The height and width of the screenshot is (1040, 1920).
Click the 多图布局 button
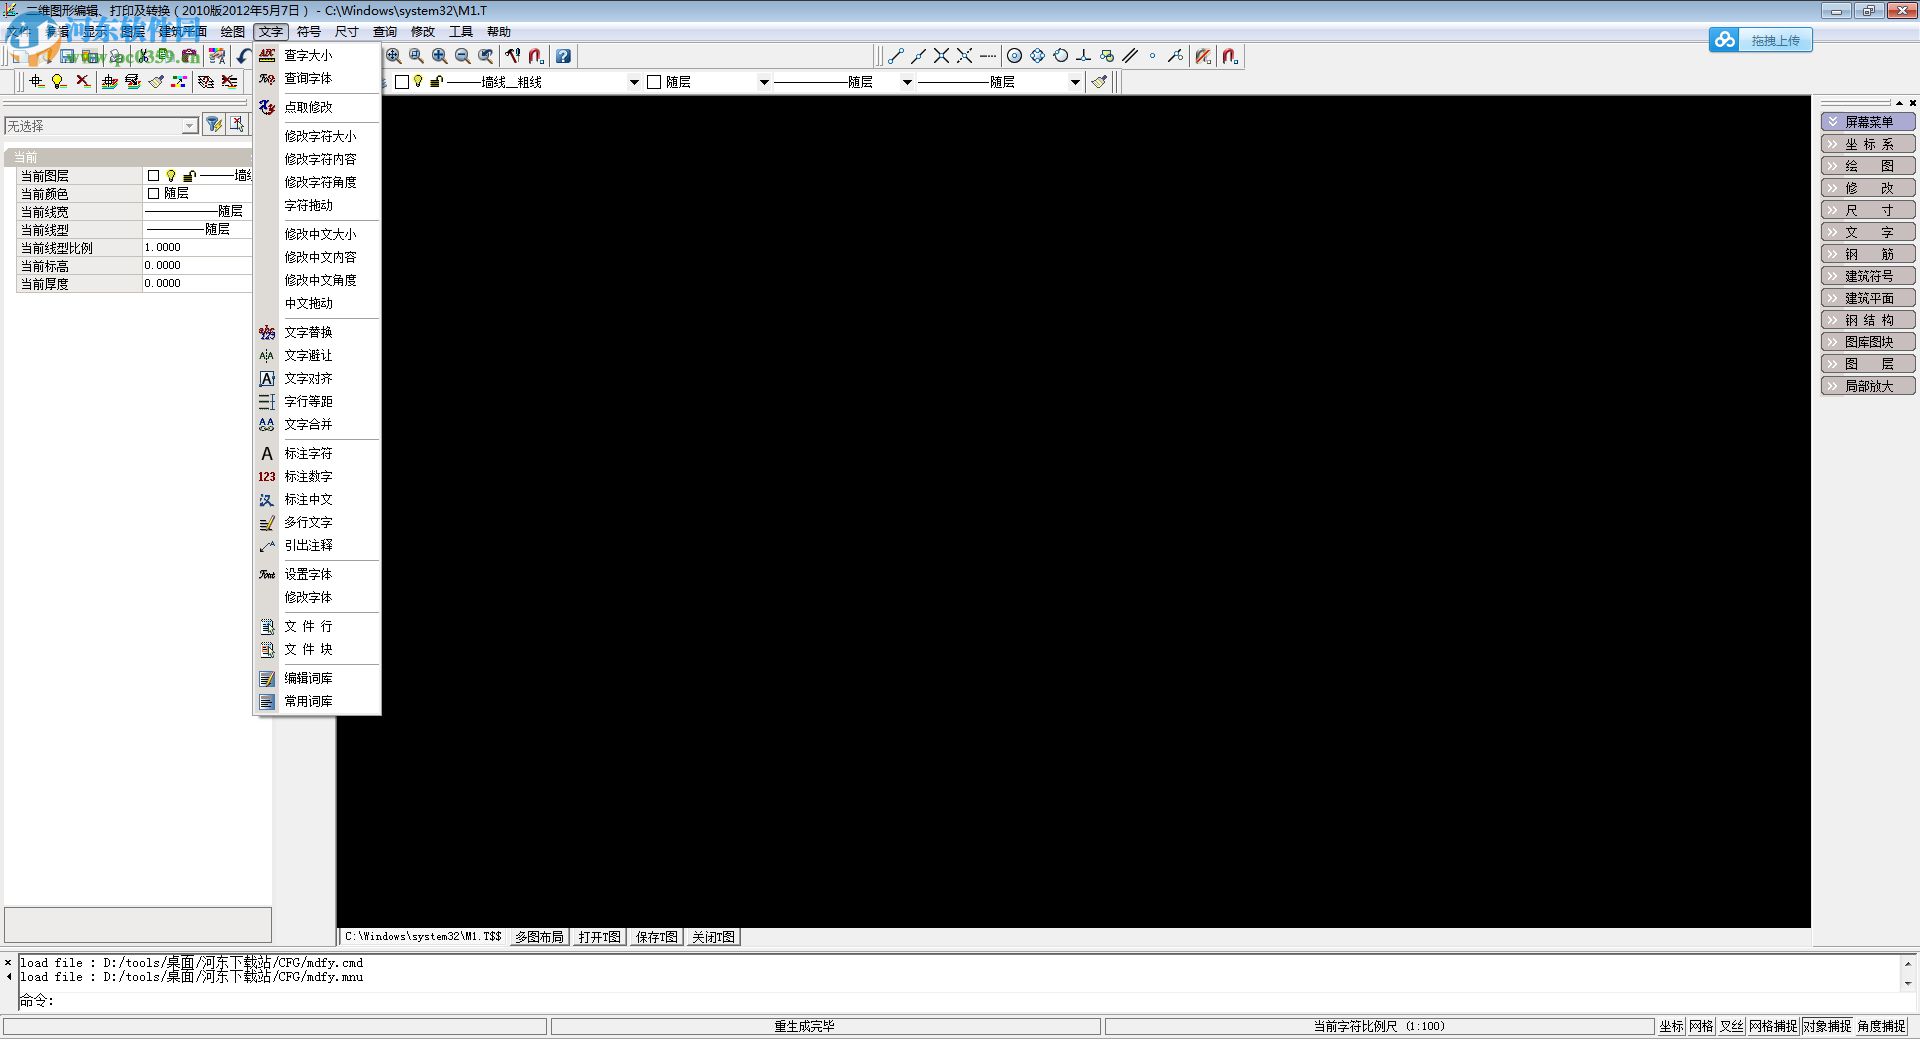[539, 937]
